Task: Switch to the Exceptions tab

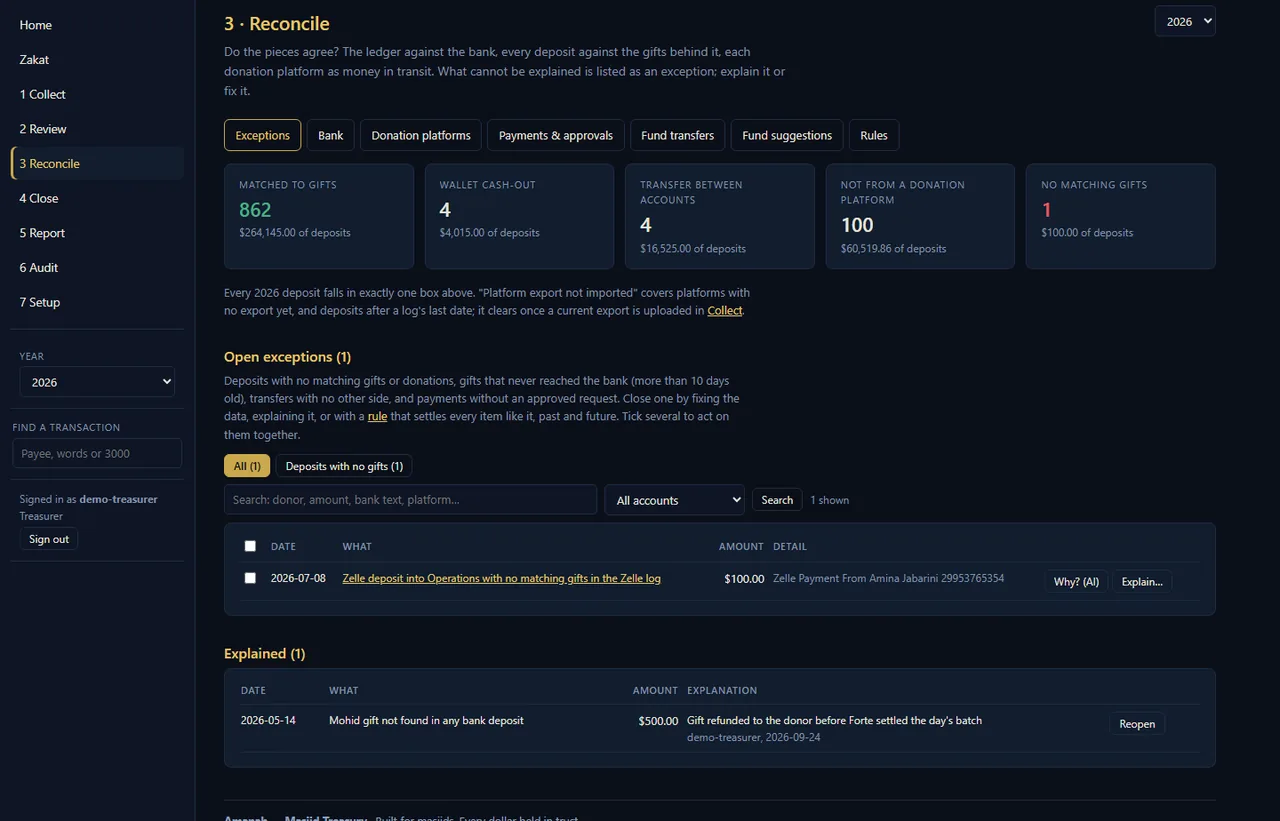Action: [262, 135]
